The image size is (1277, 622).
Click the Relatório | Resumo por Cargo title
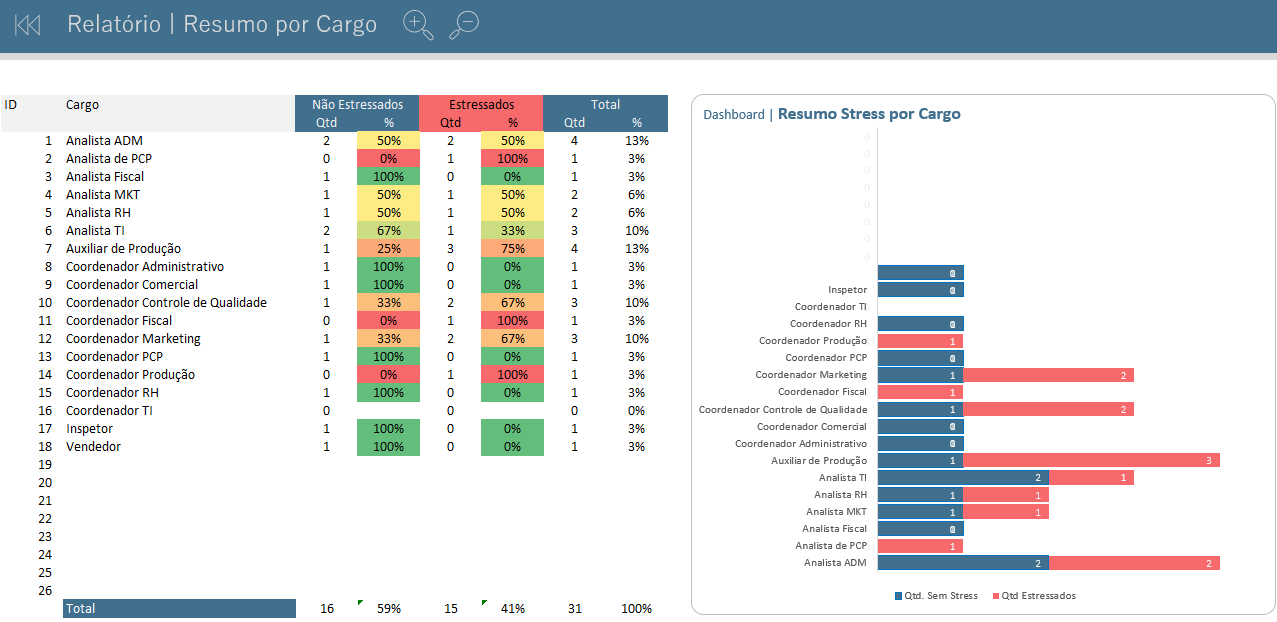point(221,25)
